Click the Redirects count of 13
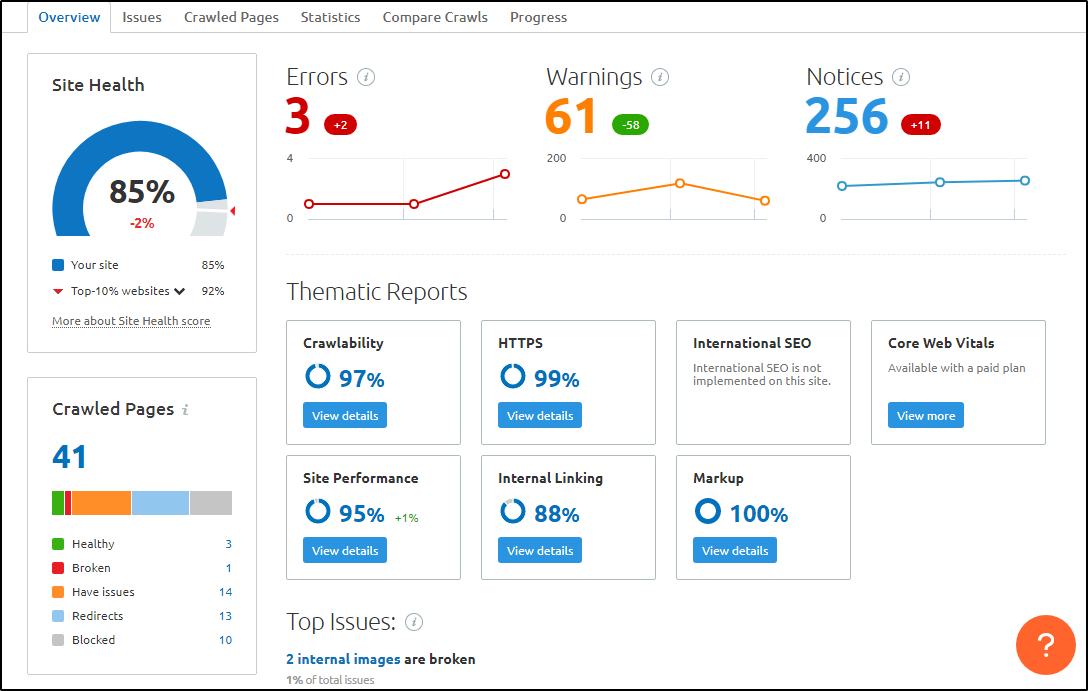This screenshot has width=1088, height=691. (x=225, y=616)
